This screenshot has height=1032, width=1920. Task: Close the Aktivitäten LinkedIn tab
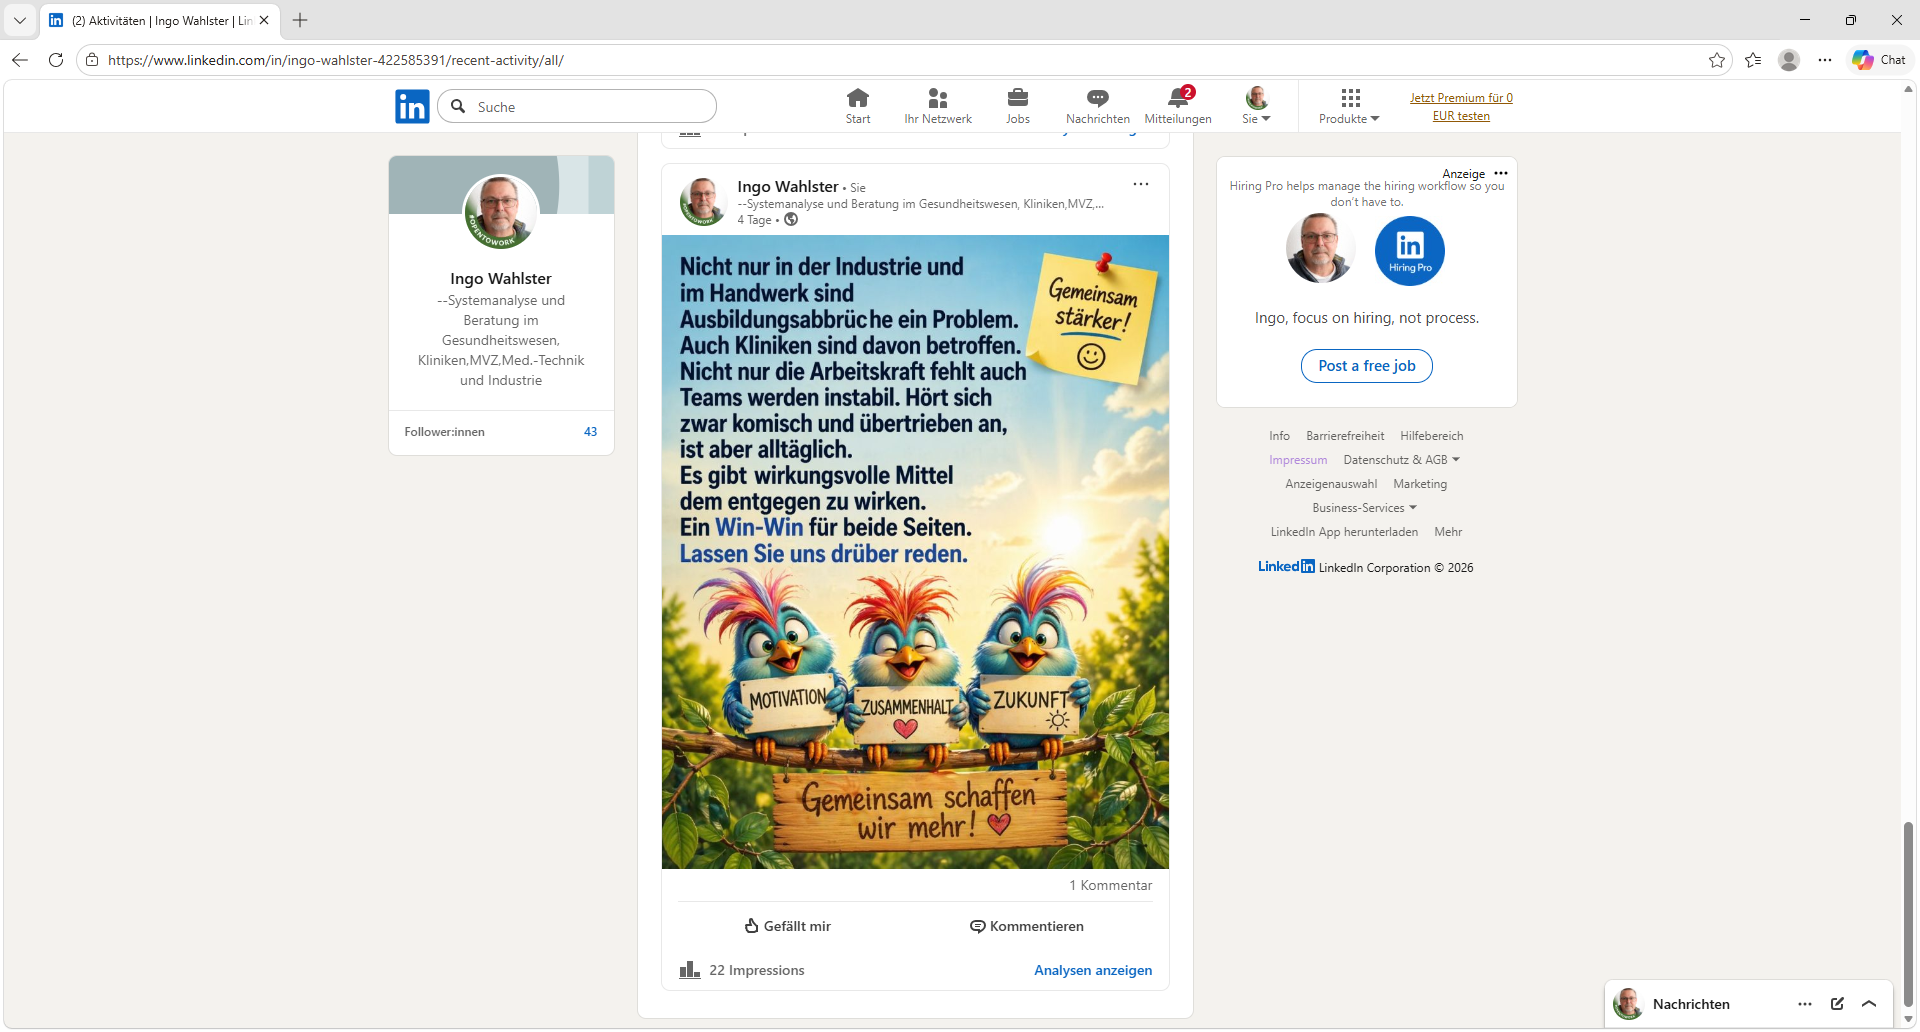264,20
